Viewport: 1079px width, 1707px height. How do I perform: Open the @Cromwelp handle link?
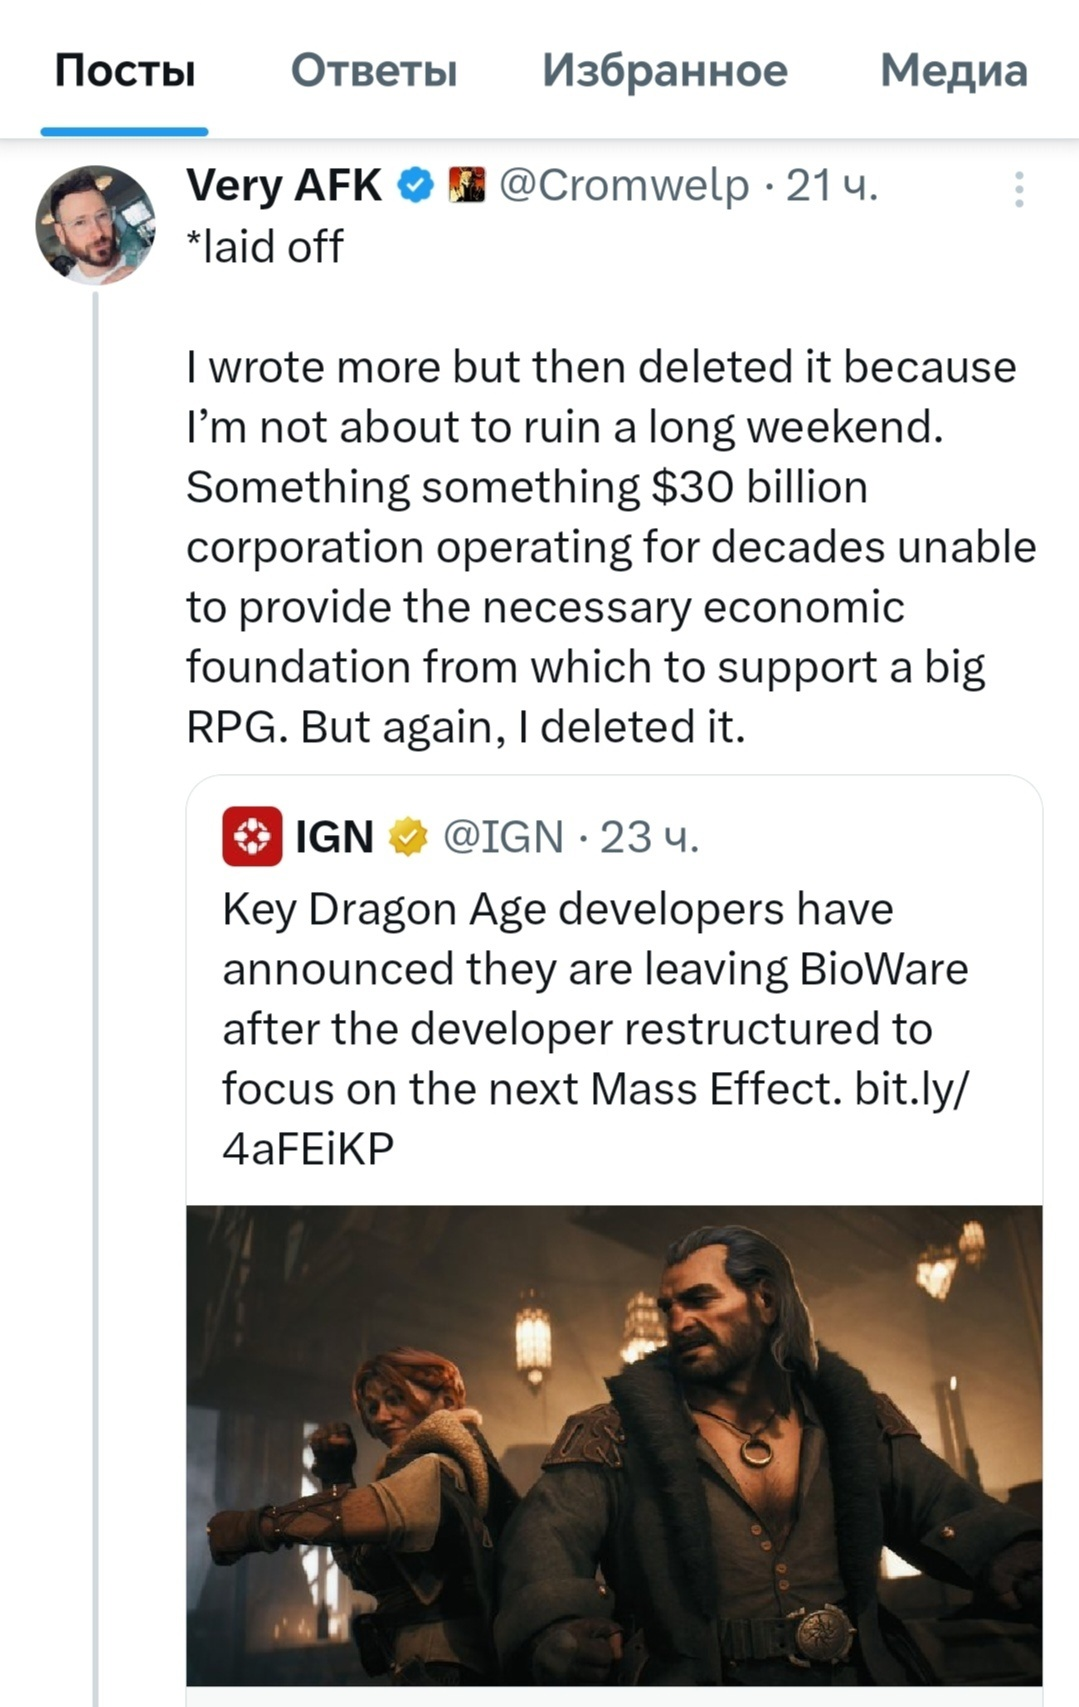point(624,186)
